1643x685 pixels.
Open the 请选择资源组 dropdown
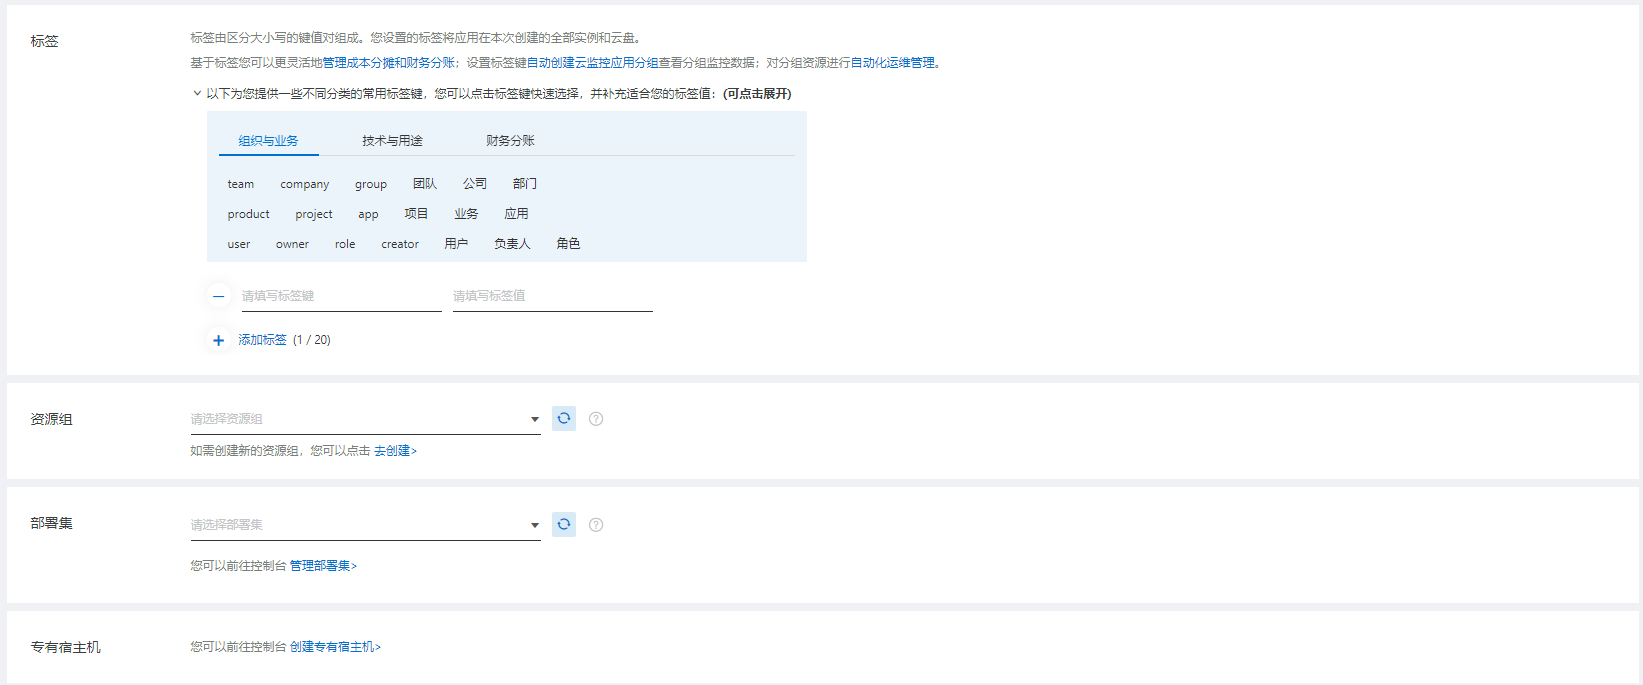[365, 419]
